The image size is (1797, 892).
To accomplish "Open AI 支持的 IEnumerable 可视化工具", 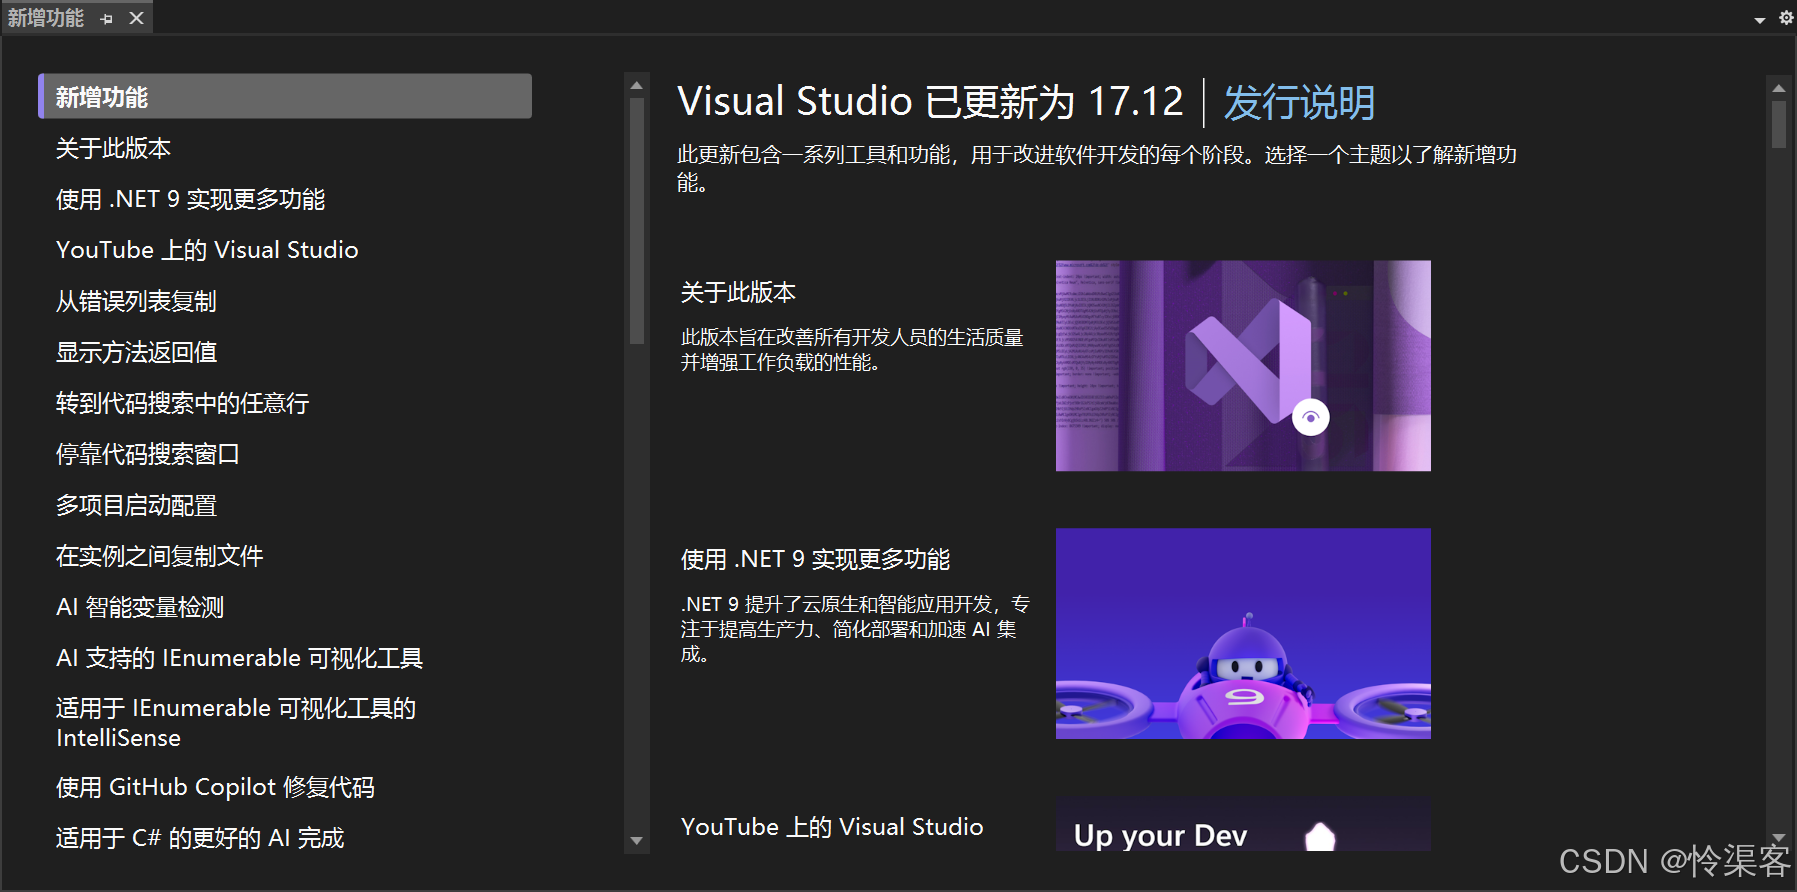I will pos(239,658).
